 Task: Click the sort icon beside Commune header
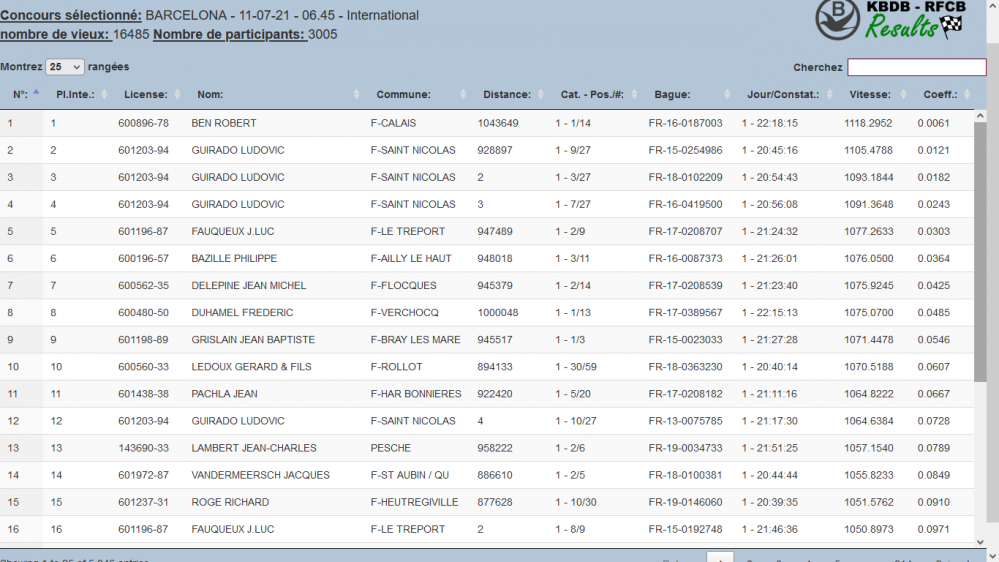pos(463,95)
